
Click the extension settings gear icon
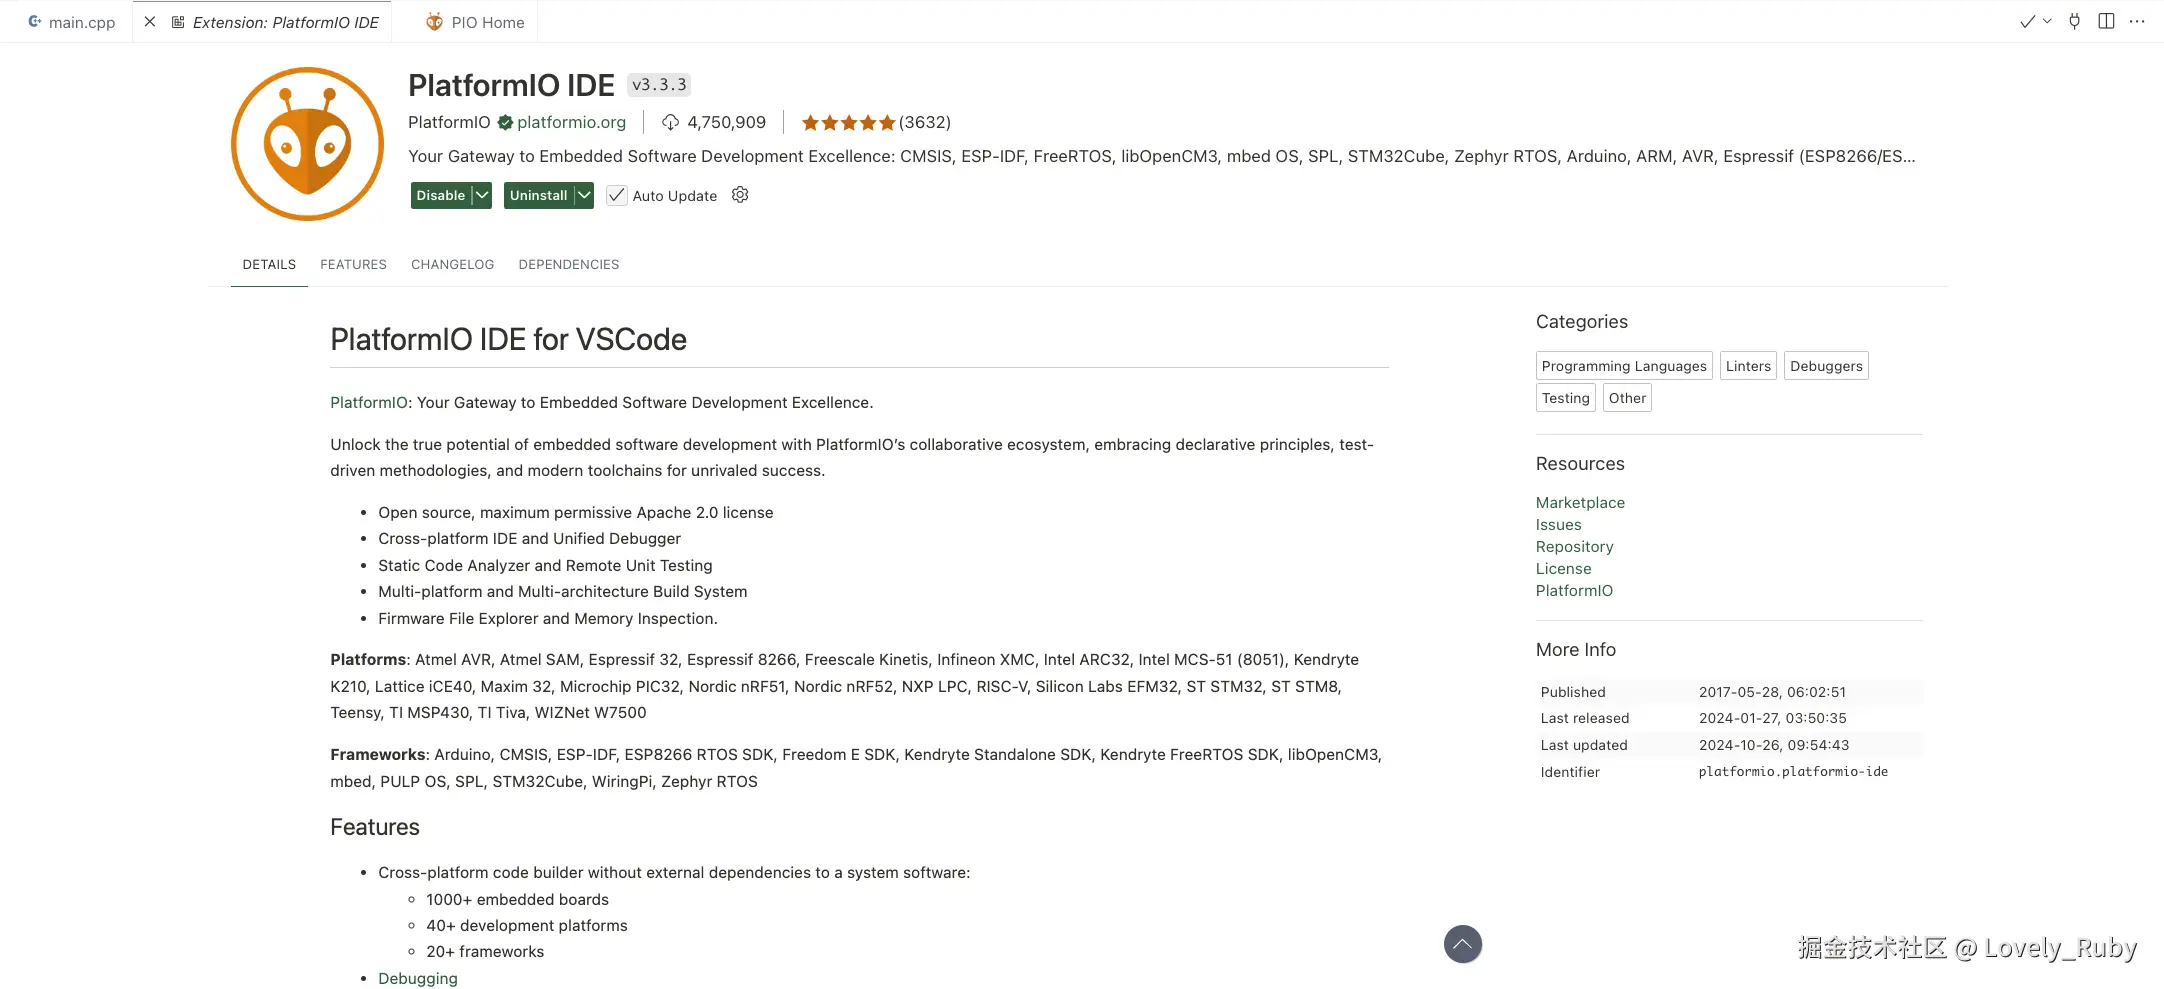(740, 195)
